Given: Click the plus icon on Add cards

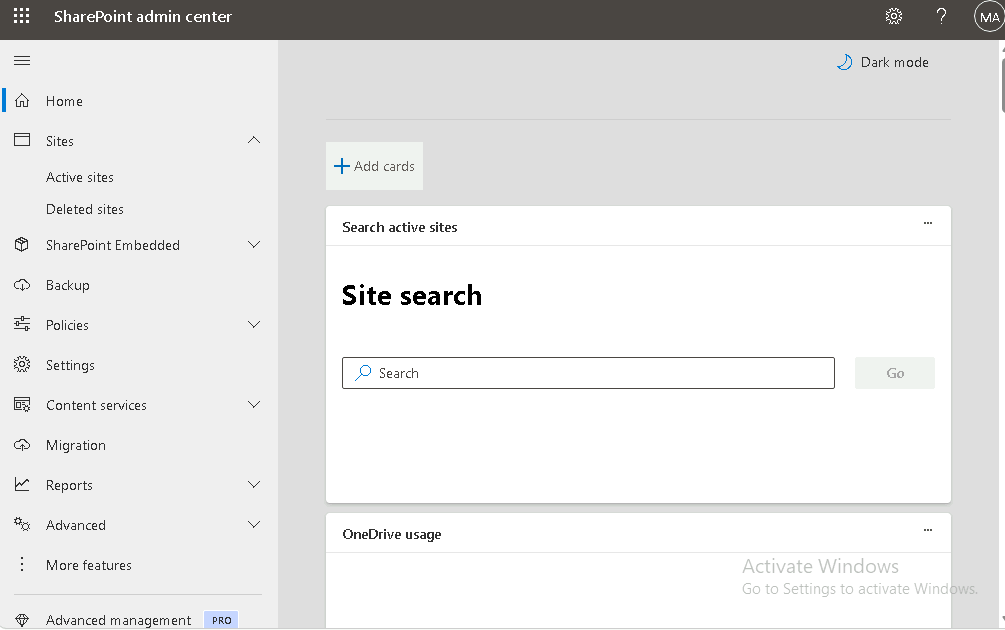Looking at the screenshot, I should coord(342,166).
